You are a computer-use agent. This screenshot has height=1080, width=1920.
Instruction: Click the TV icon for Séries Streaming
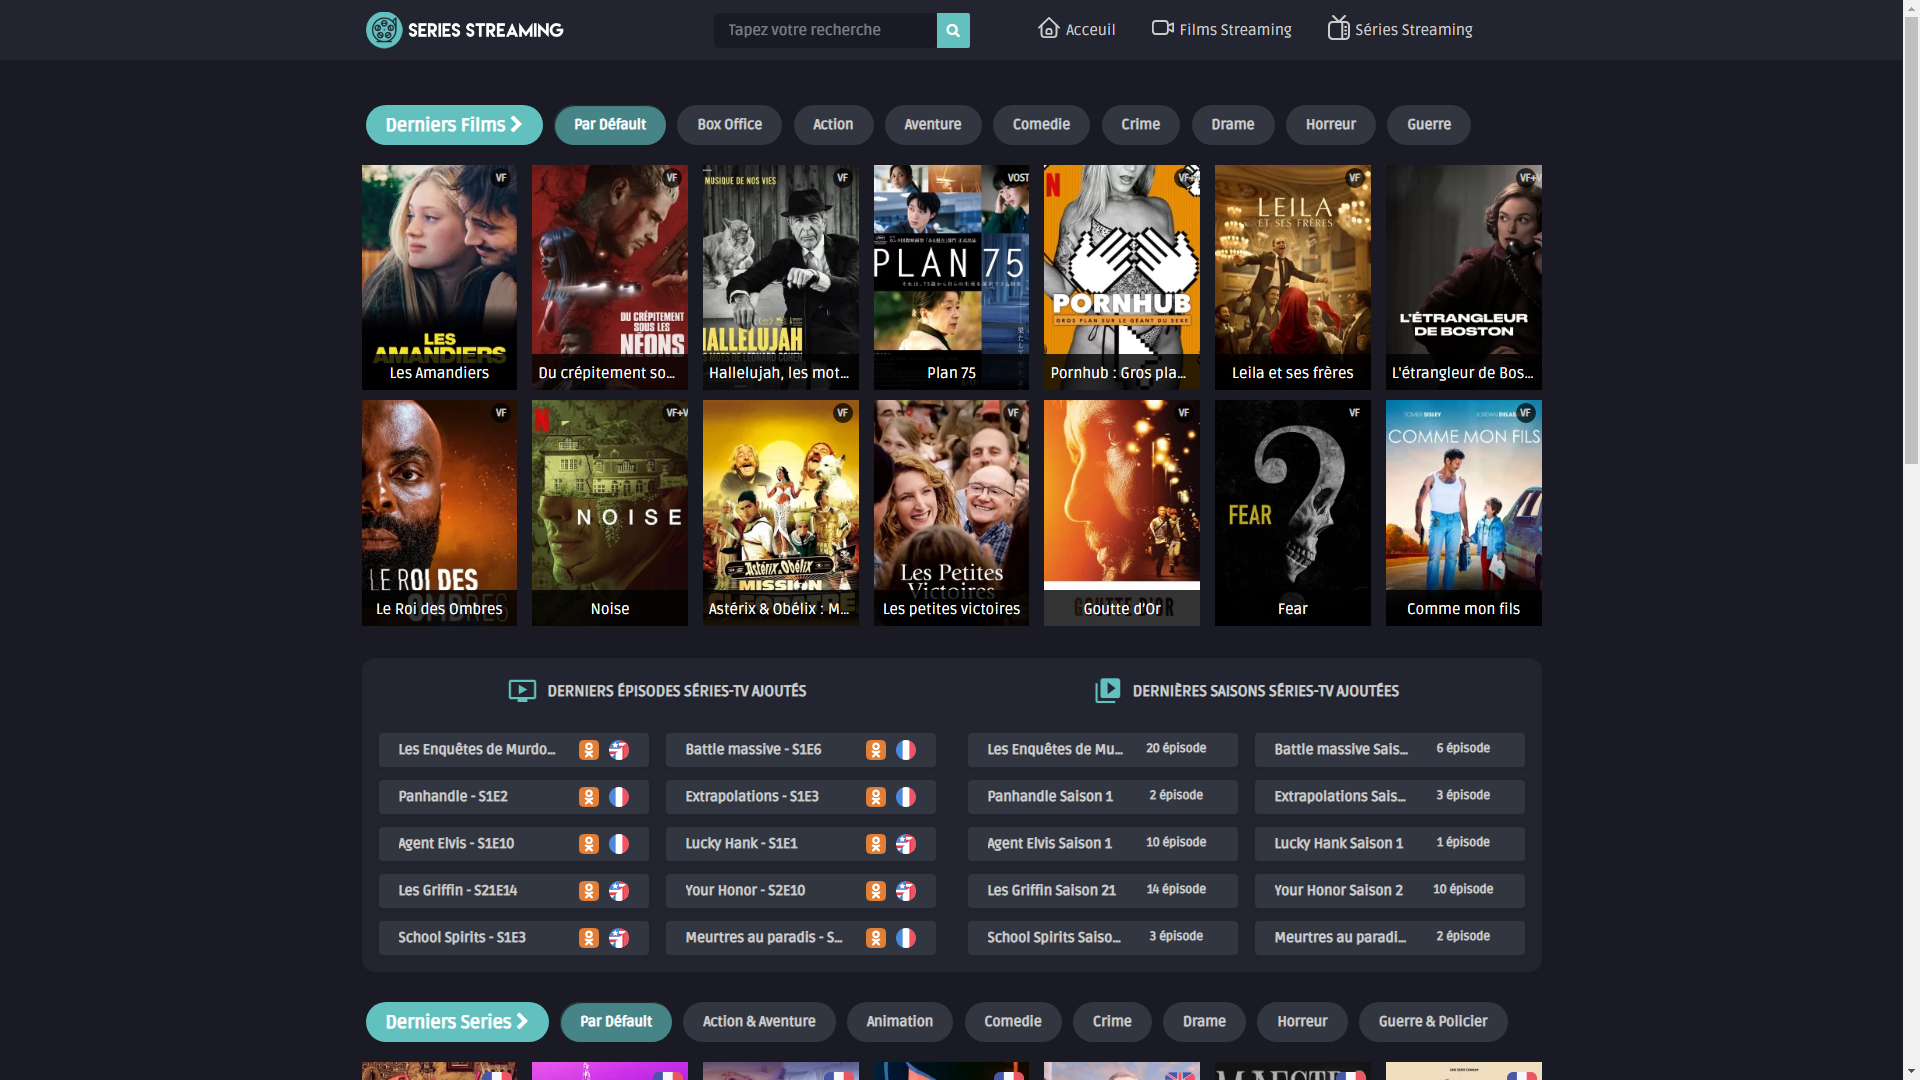(1339, 27)
